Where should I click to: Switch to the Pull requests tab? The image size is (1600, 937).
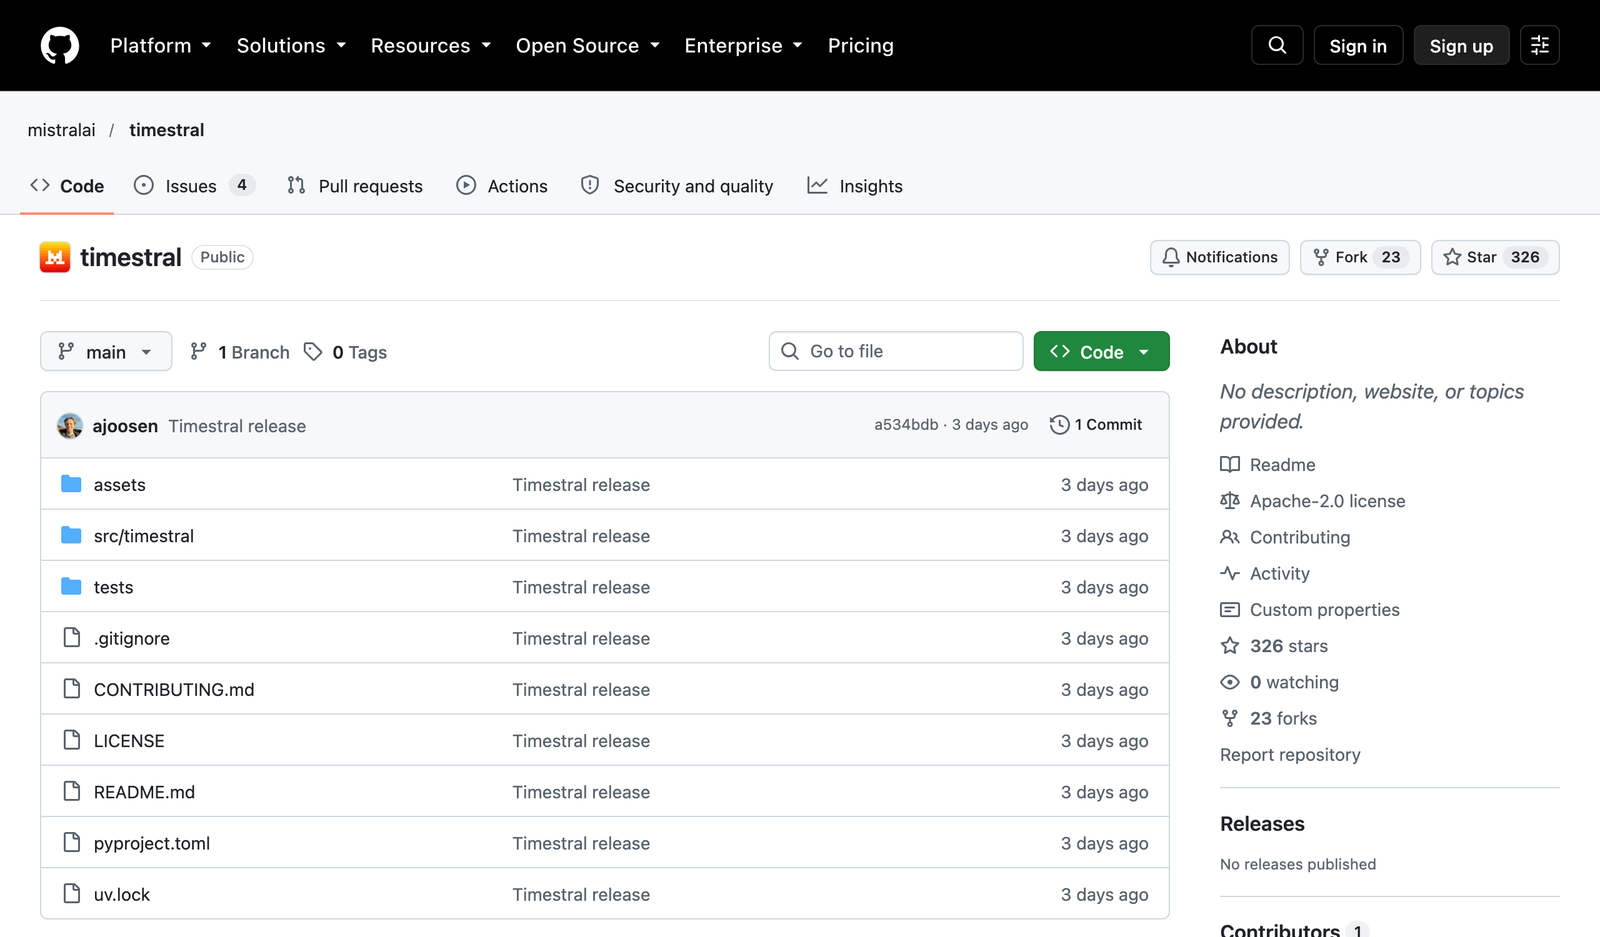(x=355, y=186)
